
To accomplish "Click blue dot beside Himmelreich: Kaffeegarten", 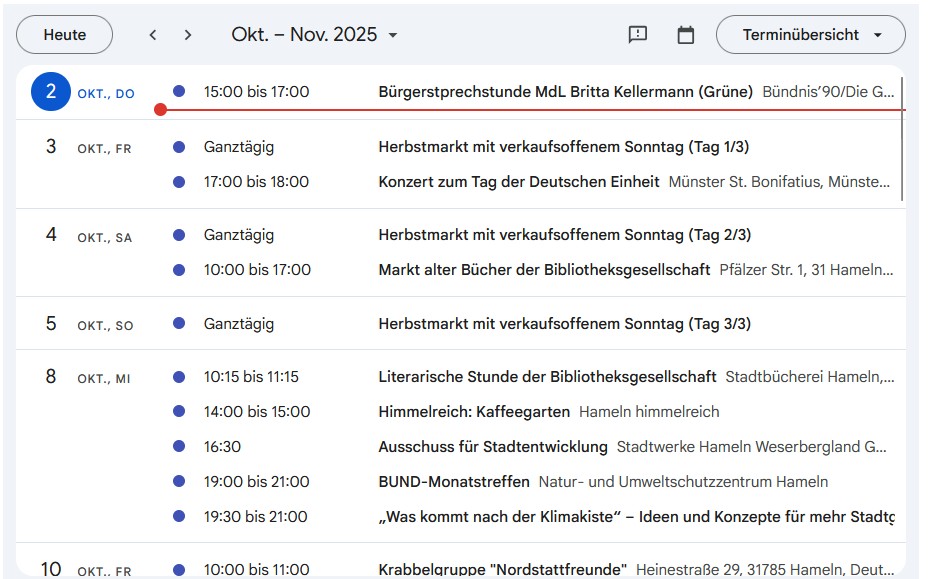I will (x=179, y=412).
